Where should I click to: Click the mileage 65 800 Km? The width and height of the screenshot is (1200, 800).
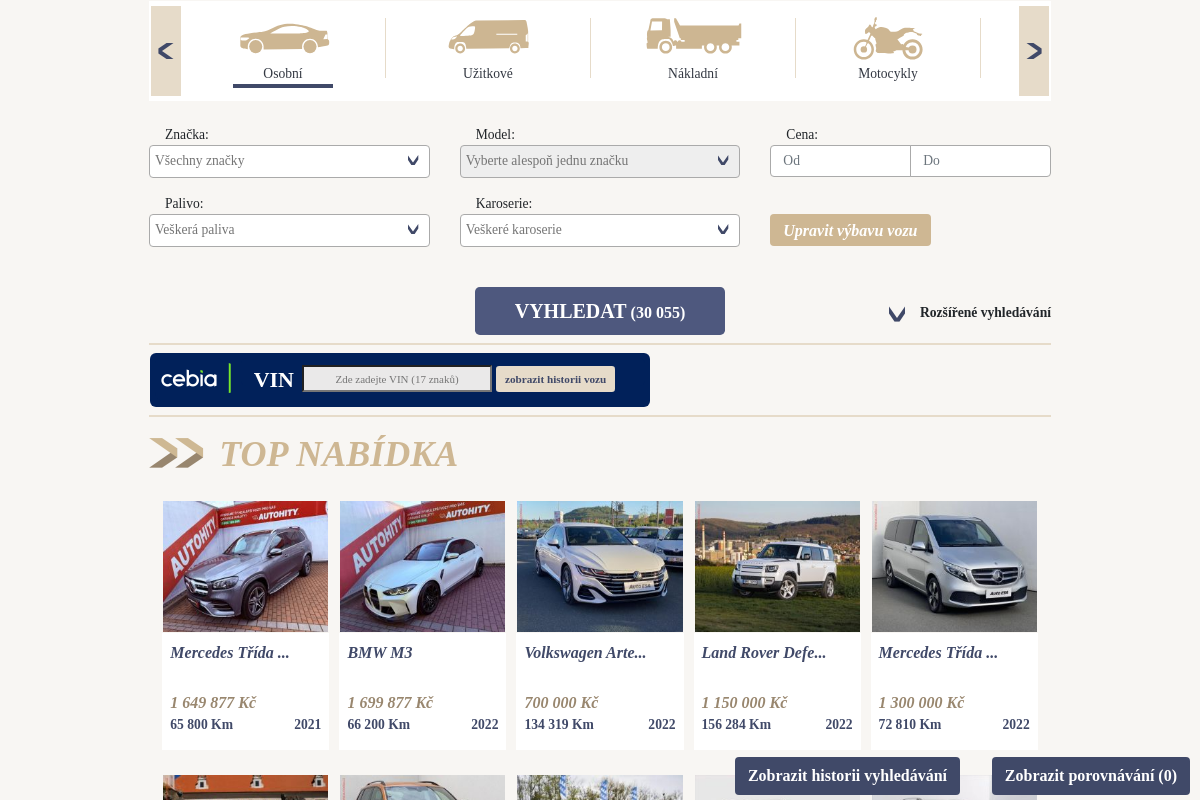pos(201,725)
